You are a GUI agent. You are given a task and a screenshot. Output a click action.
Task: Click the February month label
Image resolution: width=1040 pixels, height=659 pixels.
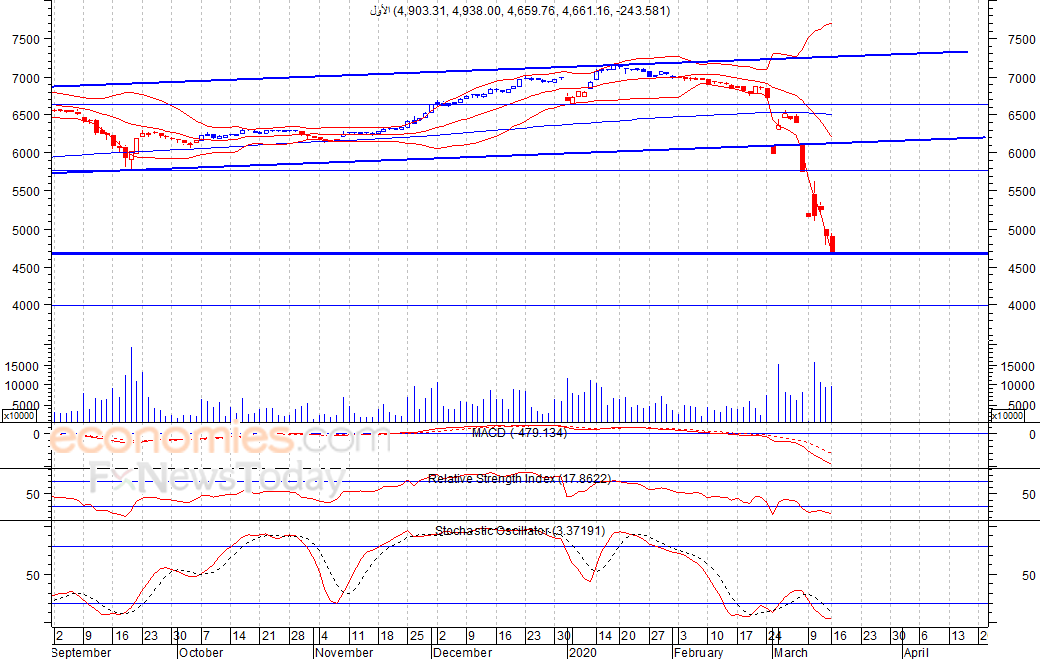coord(698,652)
